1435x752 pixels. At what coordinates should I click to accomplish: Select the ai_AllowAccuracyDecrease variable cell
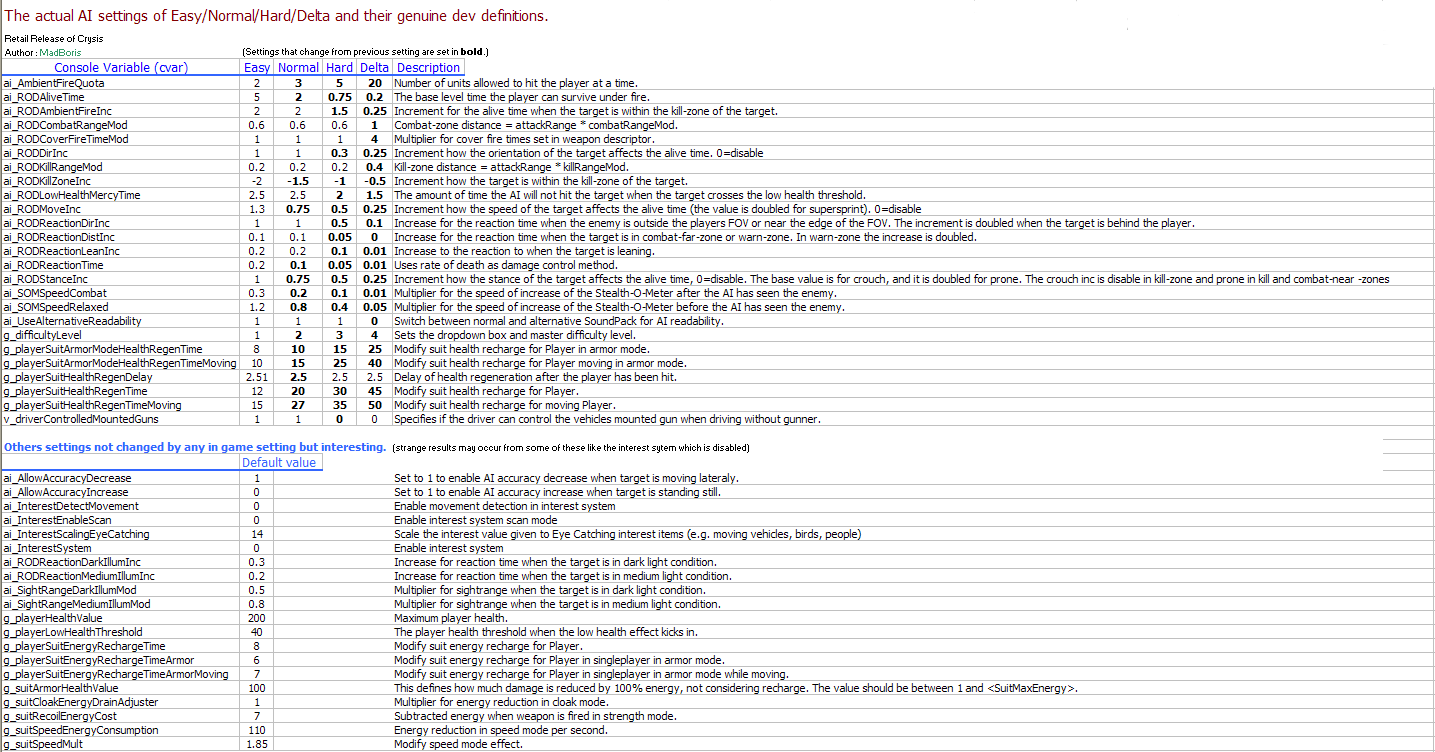121,478
